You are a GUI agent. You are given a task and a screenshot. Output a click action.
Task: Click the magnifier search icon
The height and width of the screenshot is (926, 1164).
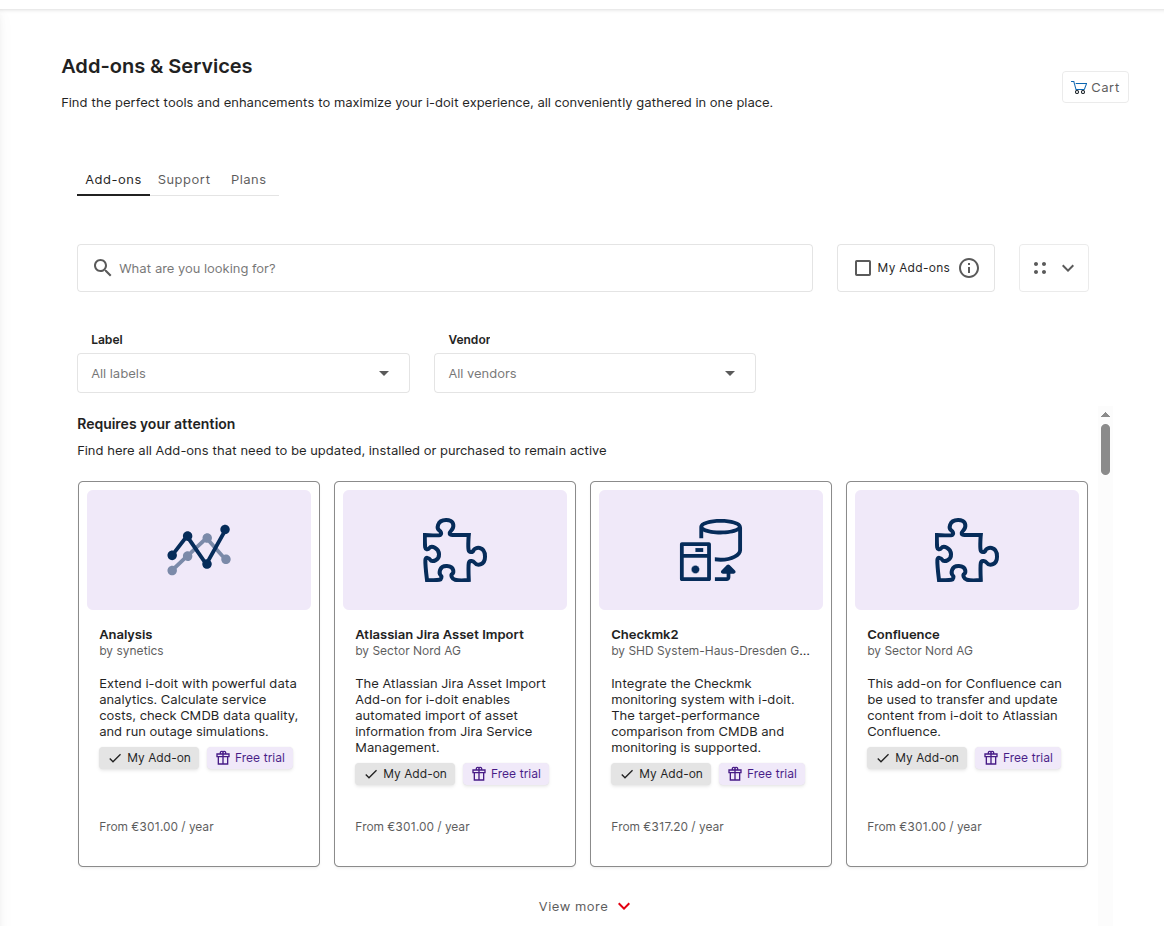pos(102,267)
